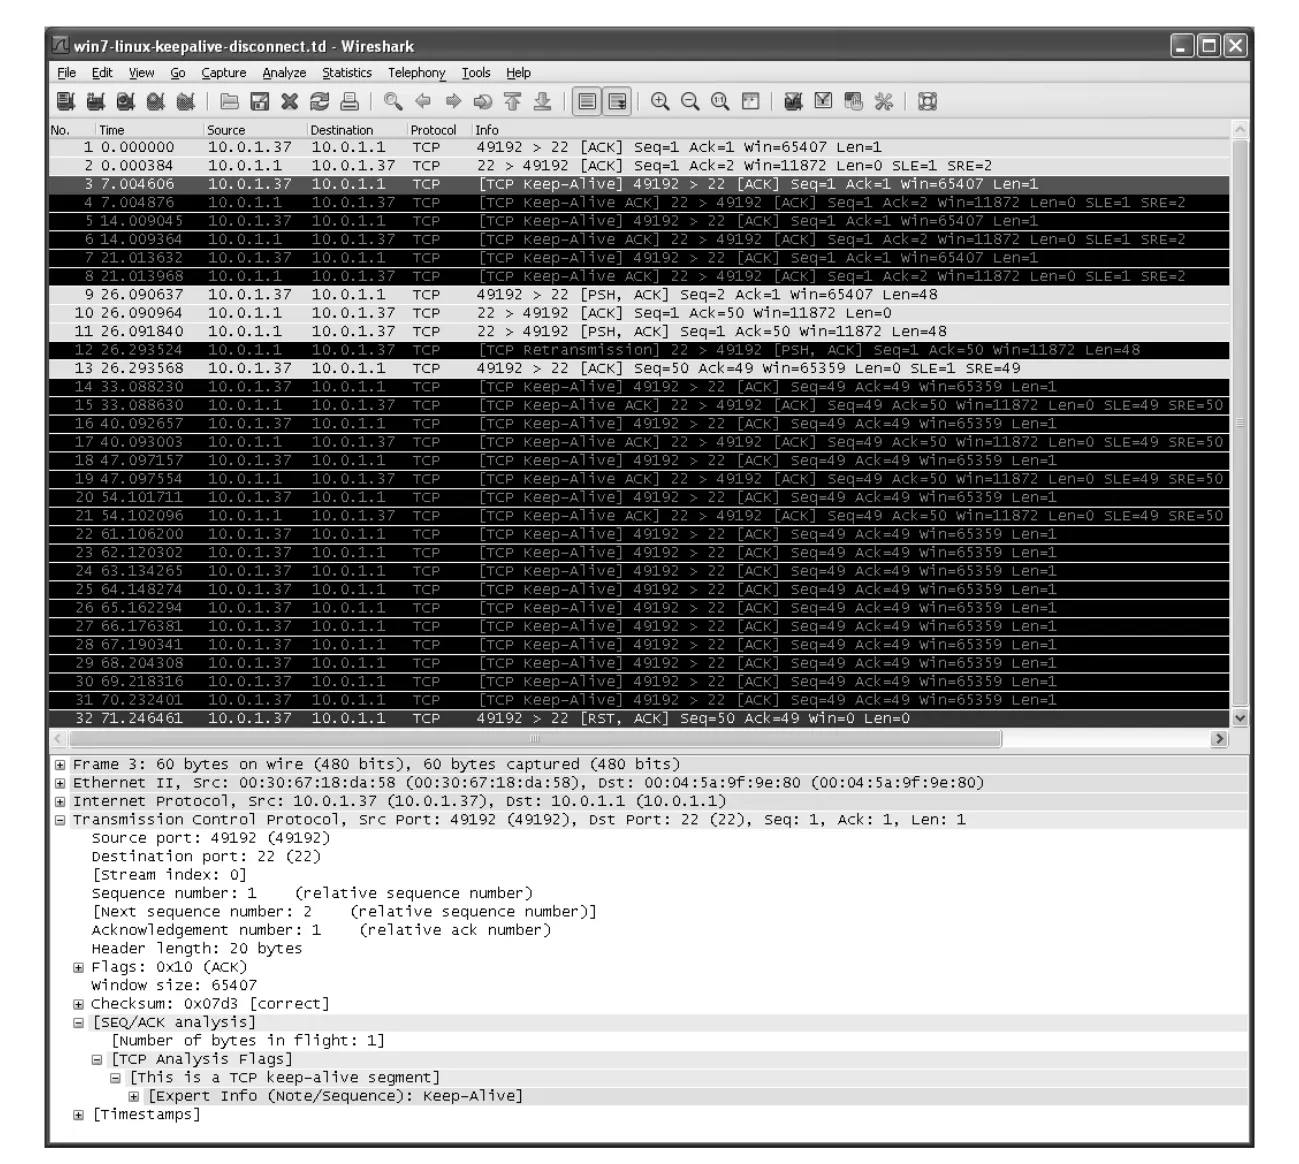Save capture file icon

click(260, 101)
